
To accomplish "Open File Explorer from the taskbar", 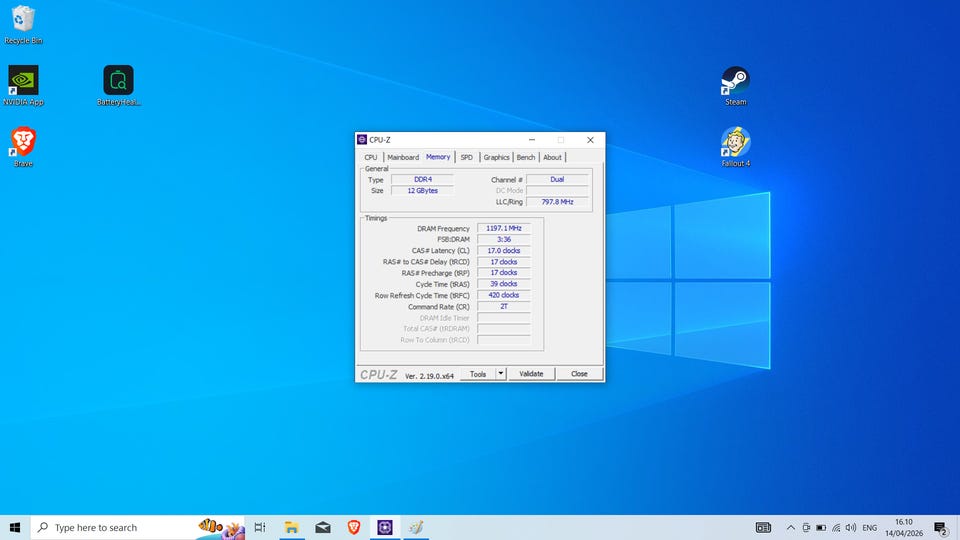I will (x=291, y=527).
